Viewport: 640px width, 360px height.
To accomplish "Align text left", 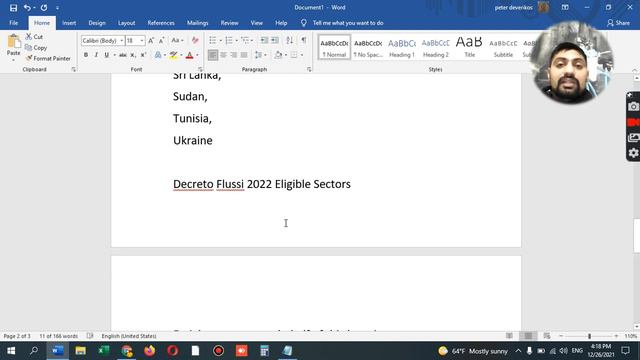I will 213,55.
